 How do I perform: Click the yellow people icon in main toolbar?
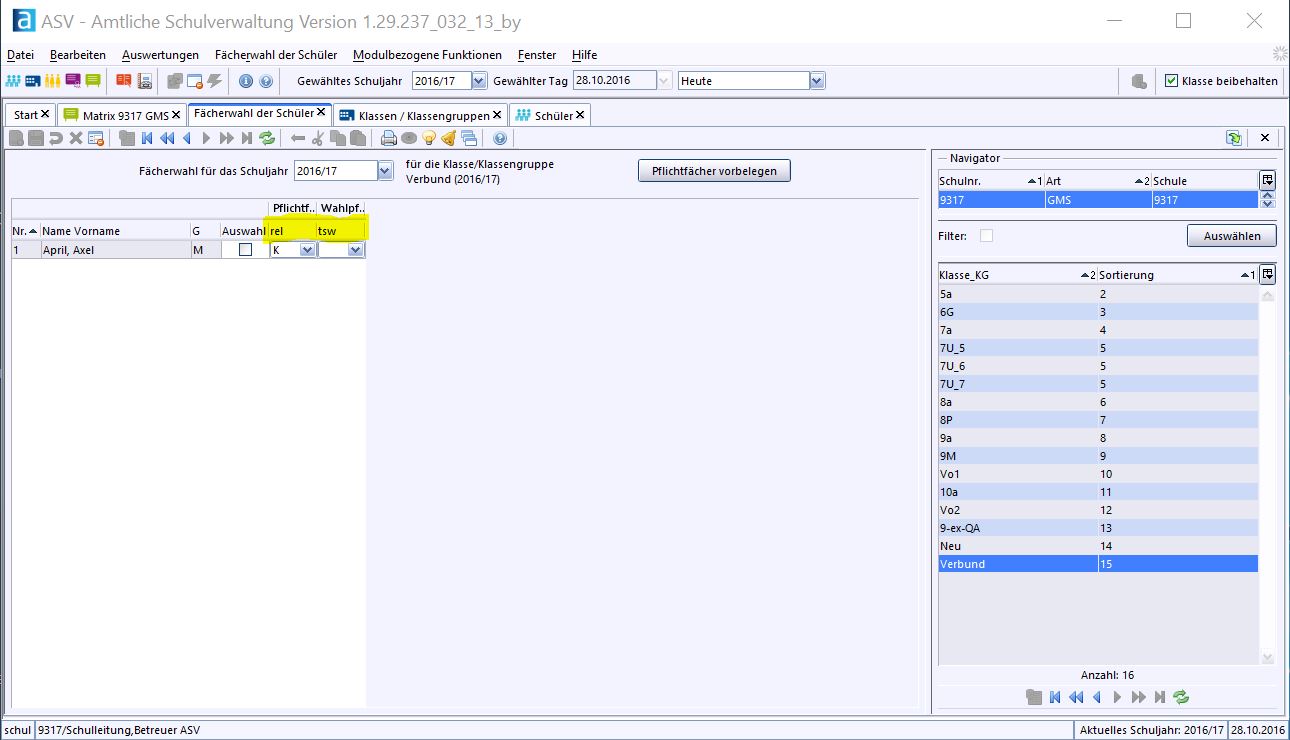53,81
